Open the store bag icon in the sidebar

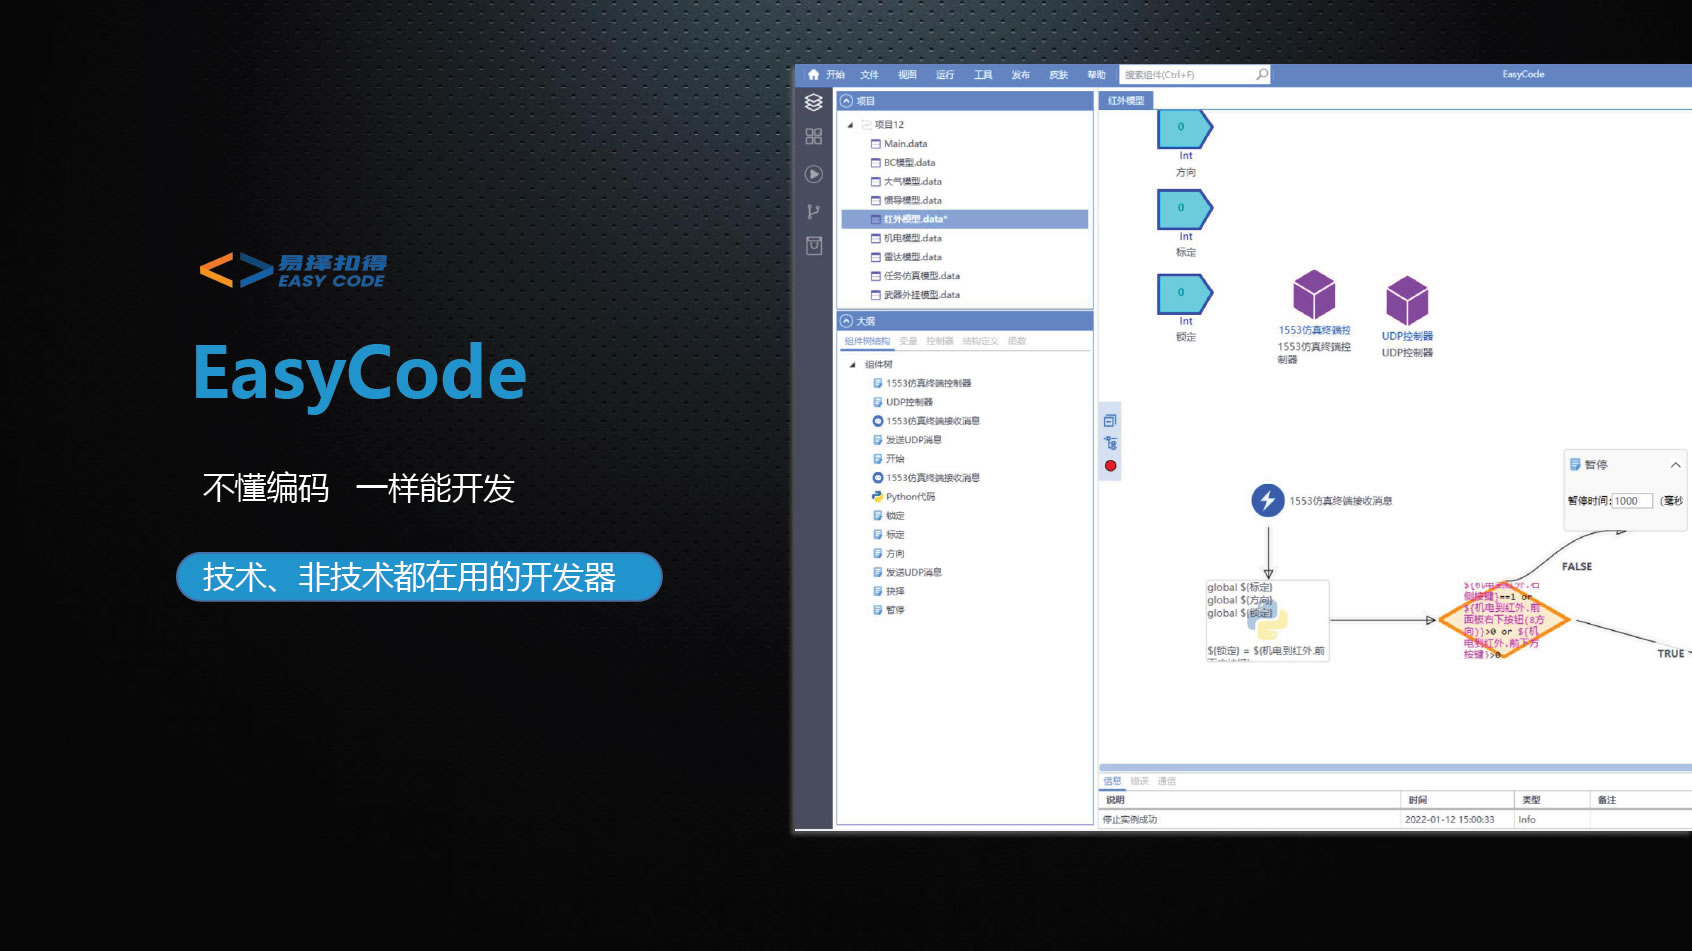(x=814, y=246)
